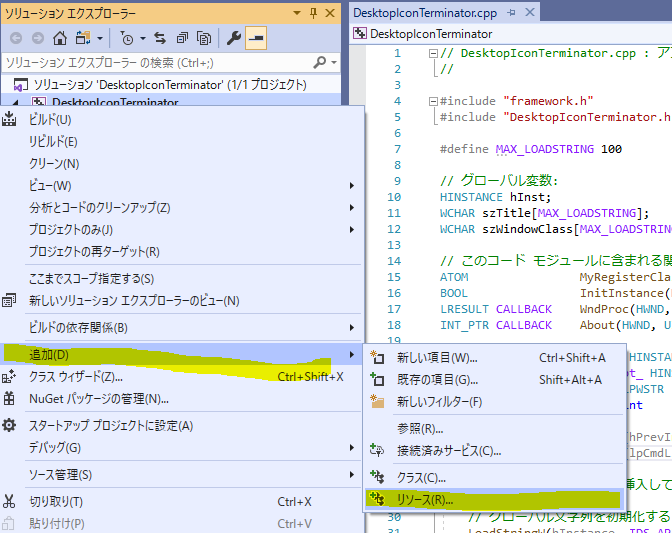This screenshot has width=672, height=533.
Task: Click the class wizard icon beside クラス ウィザード
Action: pos(9,377)
